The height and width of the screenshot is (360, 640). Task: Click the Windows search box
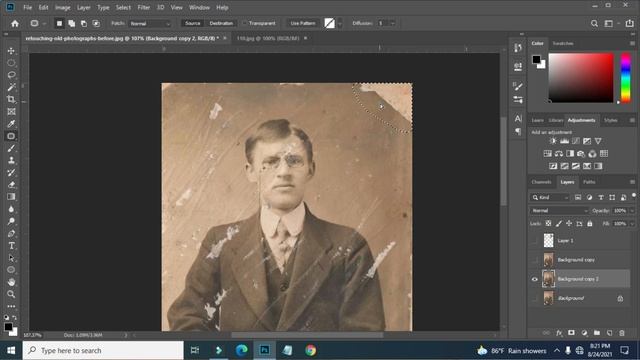pyautogui.click(x=103, y=351)
